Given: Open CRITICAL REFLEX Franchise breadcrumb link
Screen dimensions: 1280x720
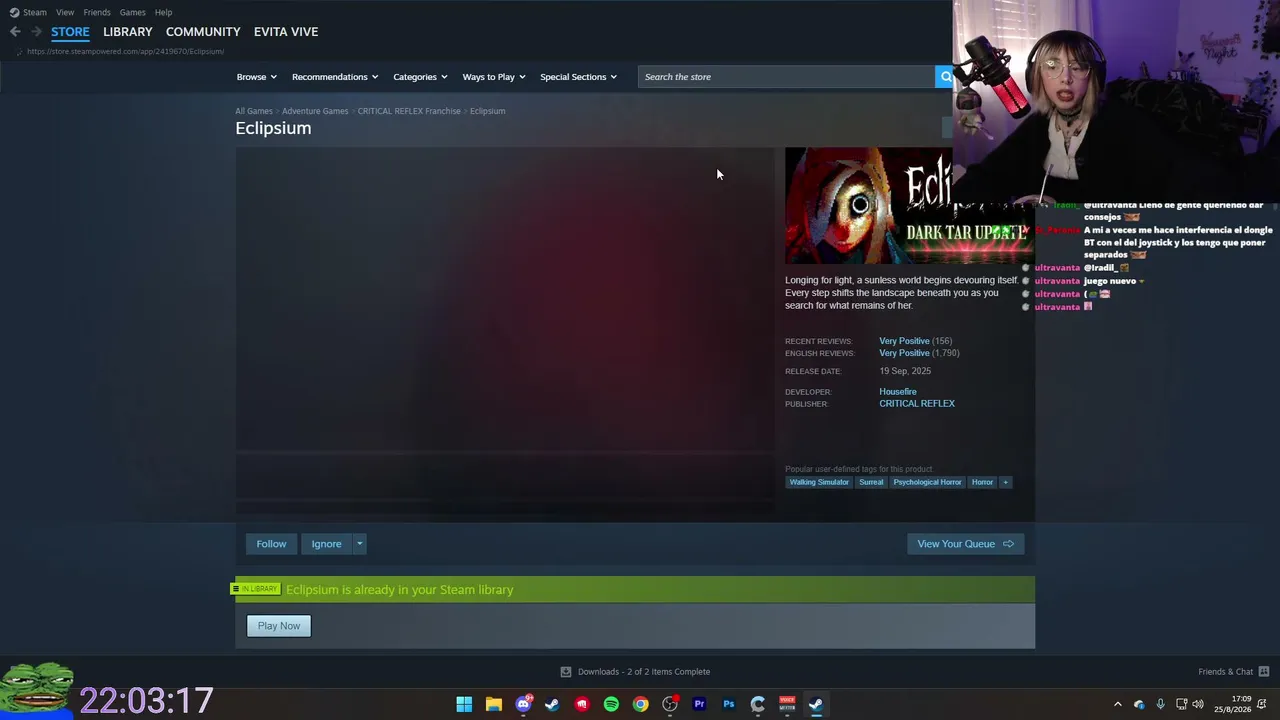Looking at the screenshot, I should coord(409,111).
